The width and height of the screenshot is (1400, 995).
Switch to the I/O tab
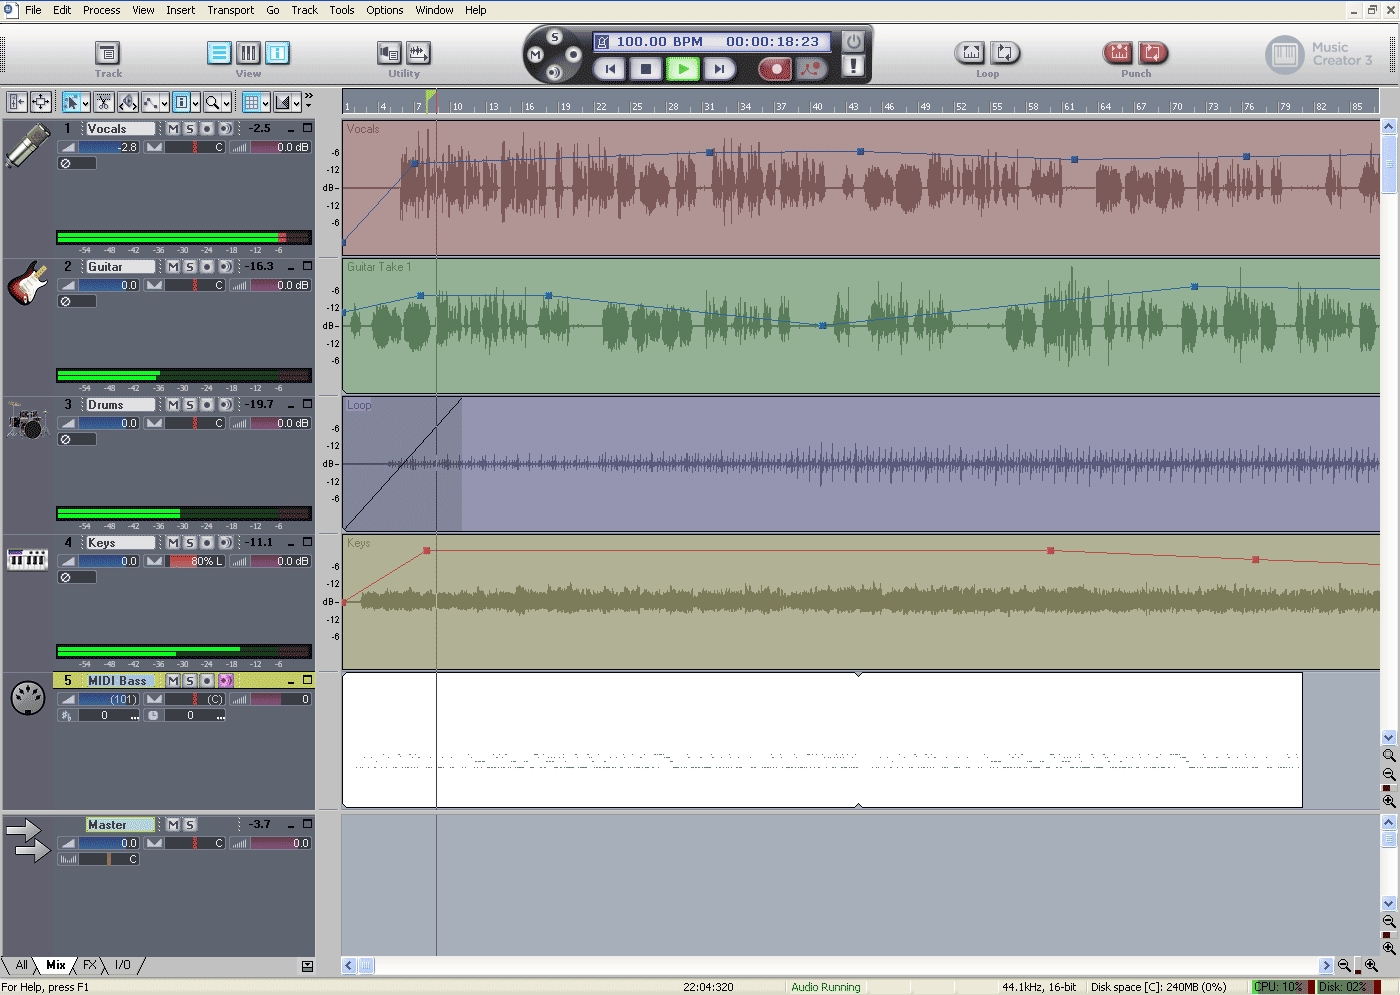pos(123,965)
